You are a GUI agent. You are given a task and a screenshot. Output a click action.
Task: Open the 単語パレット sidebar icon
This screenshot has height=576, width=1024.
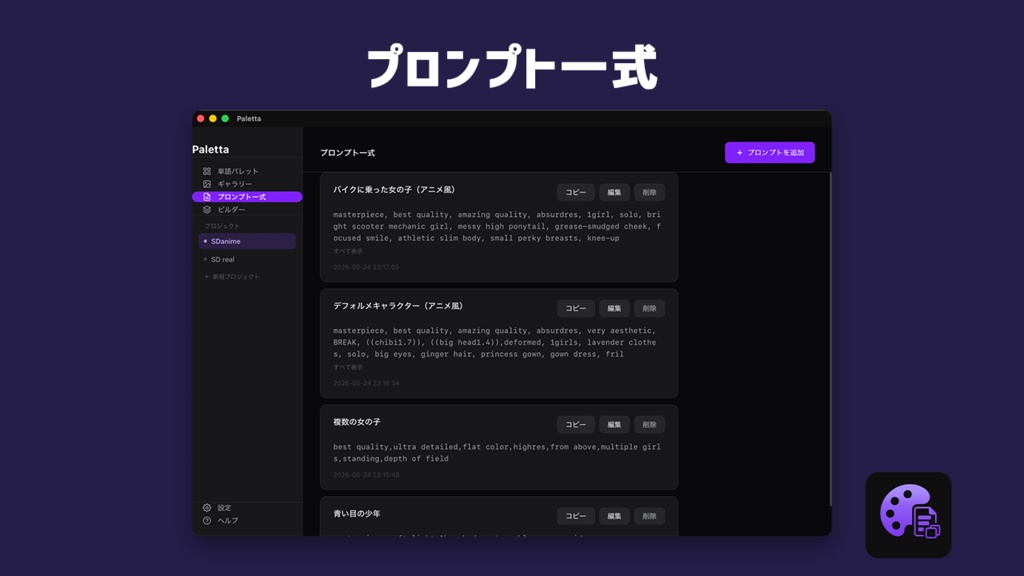coord(207,171)
